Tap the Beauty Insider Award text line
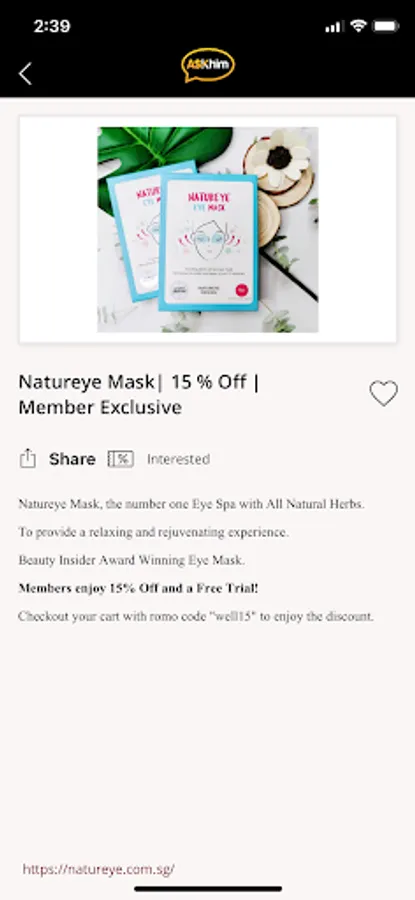The height and width of the screenshot is (900, 415). click(131, 560)
